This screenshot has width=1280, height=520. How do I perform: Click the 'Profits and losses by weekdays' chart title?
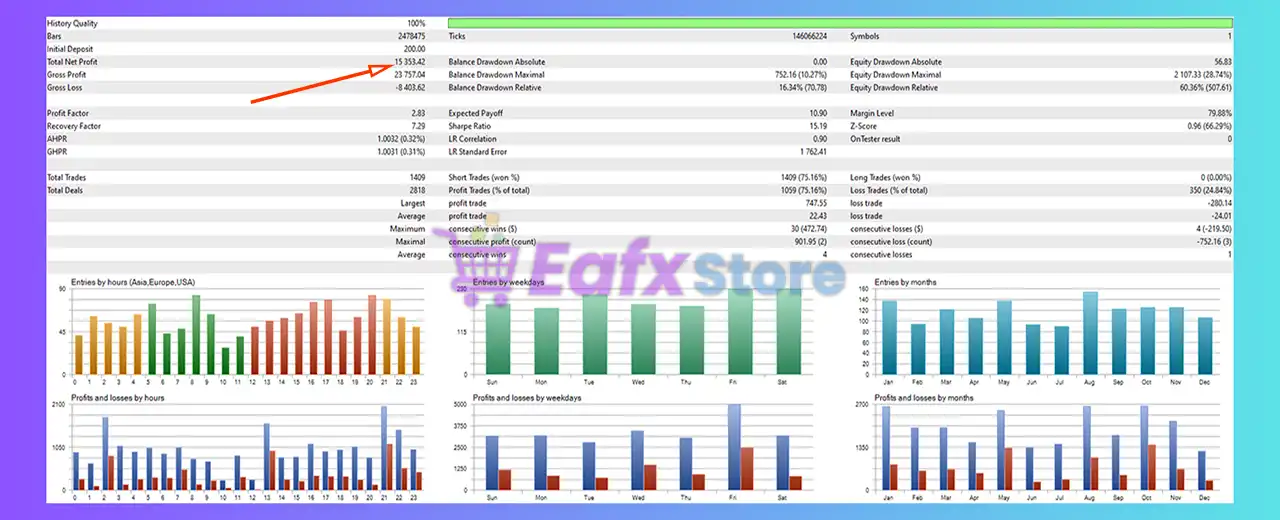[526, 398]
